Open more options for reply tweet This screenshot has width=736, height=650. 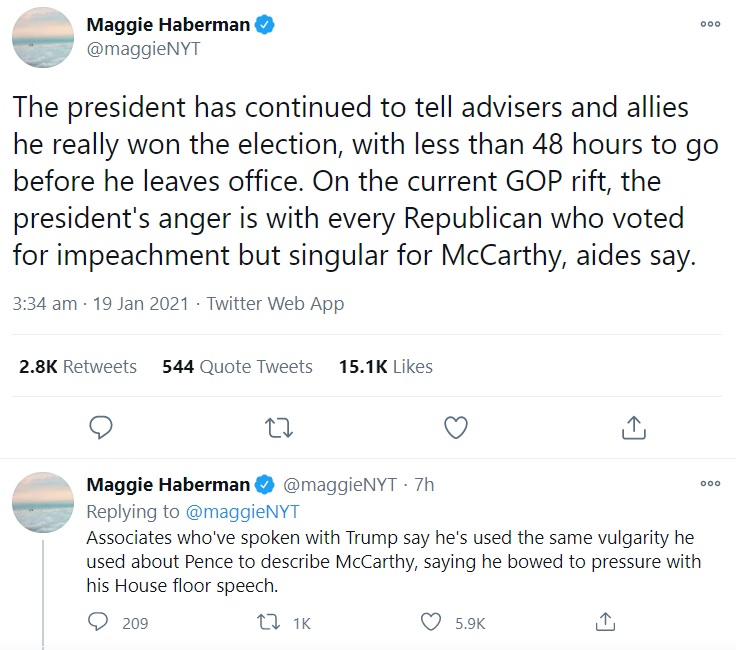tap(710, 484)
